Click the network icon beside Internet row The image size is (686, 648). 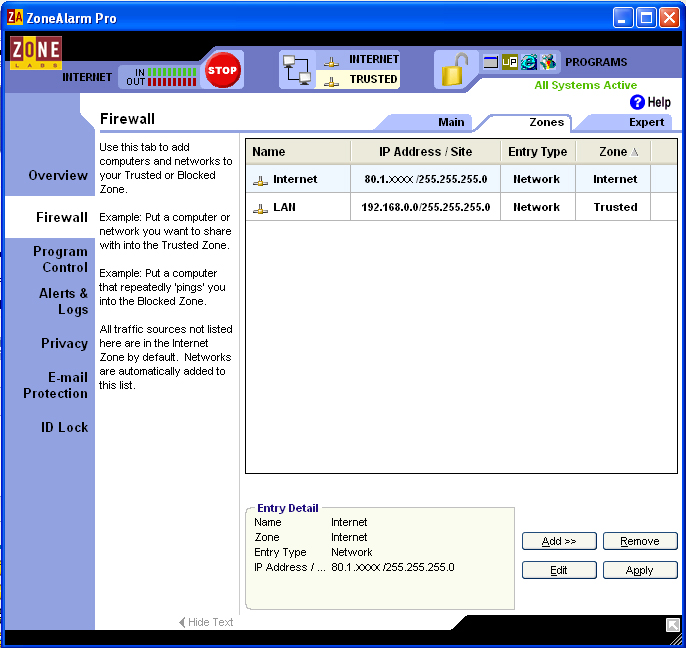(x=260, y=180)
